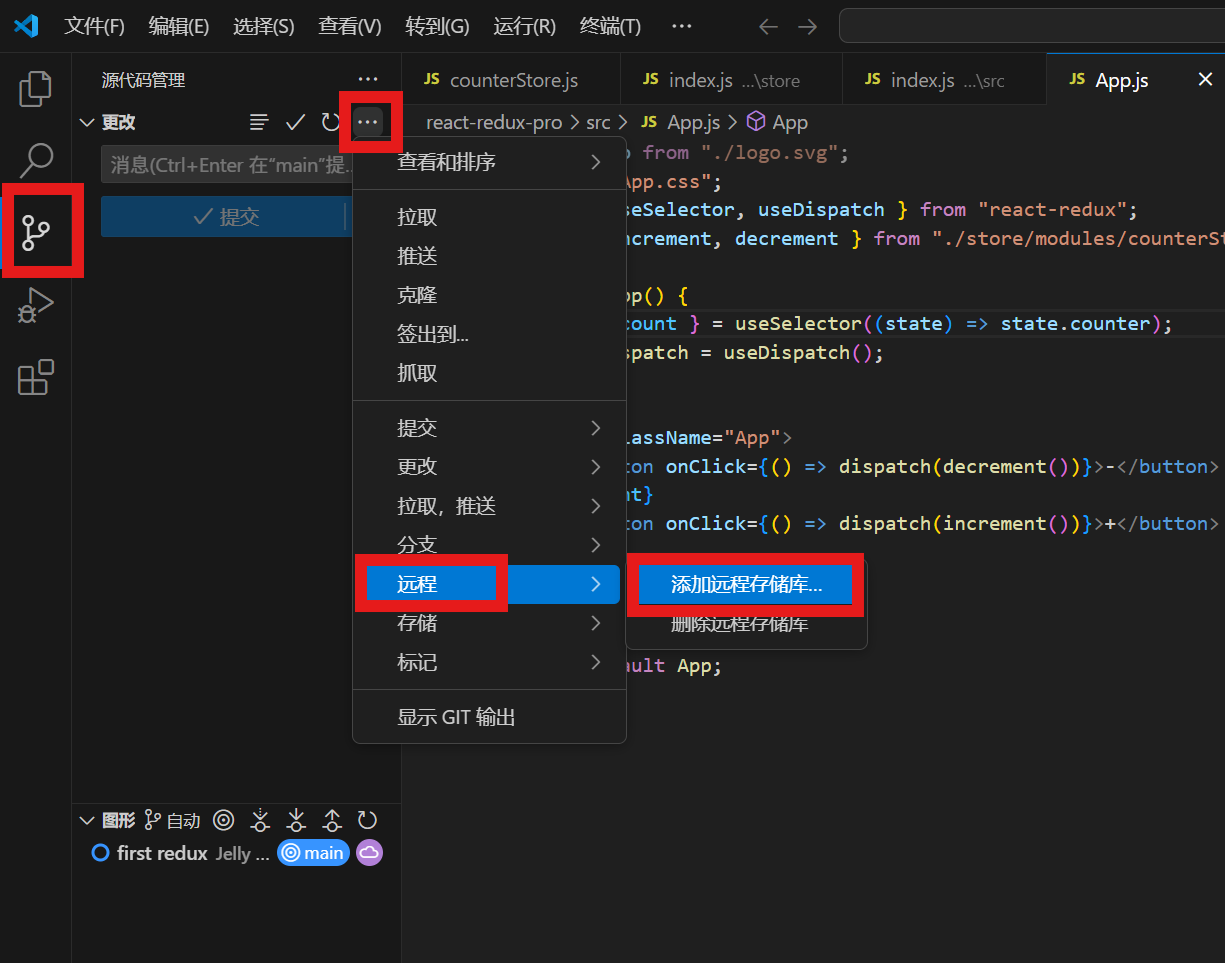Expand the 查看和排序 submenu
The width and height of the screenshot is (1225, 963).
[489, 162]
